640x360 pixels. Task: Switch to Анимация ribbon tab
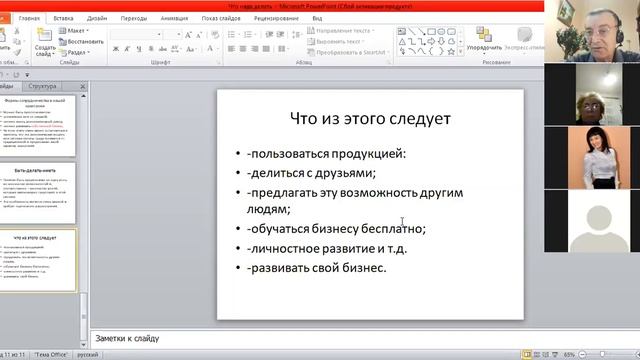point(174,18)
